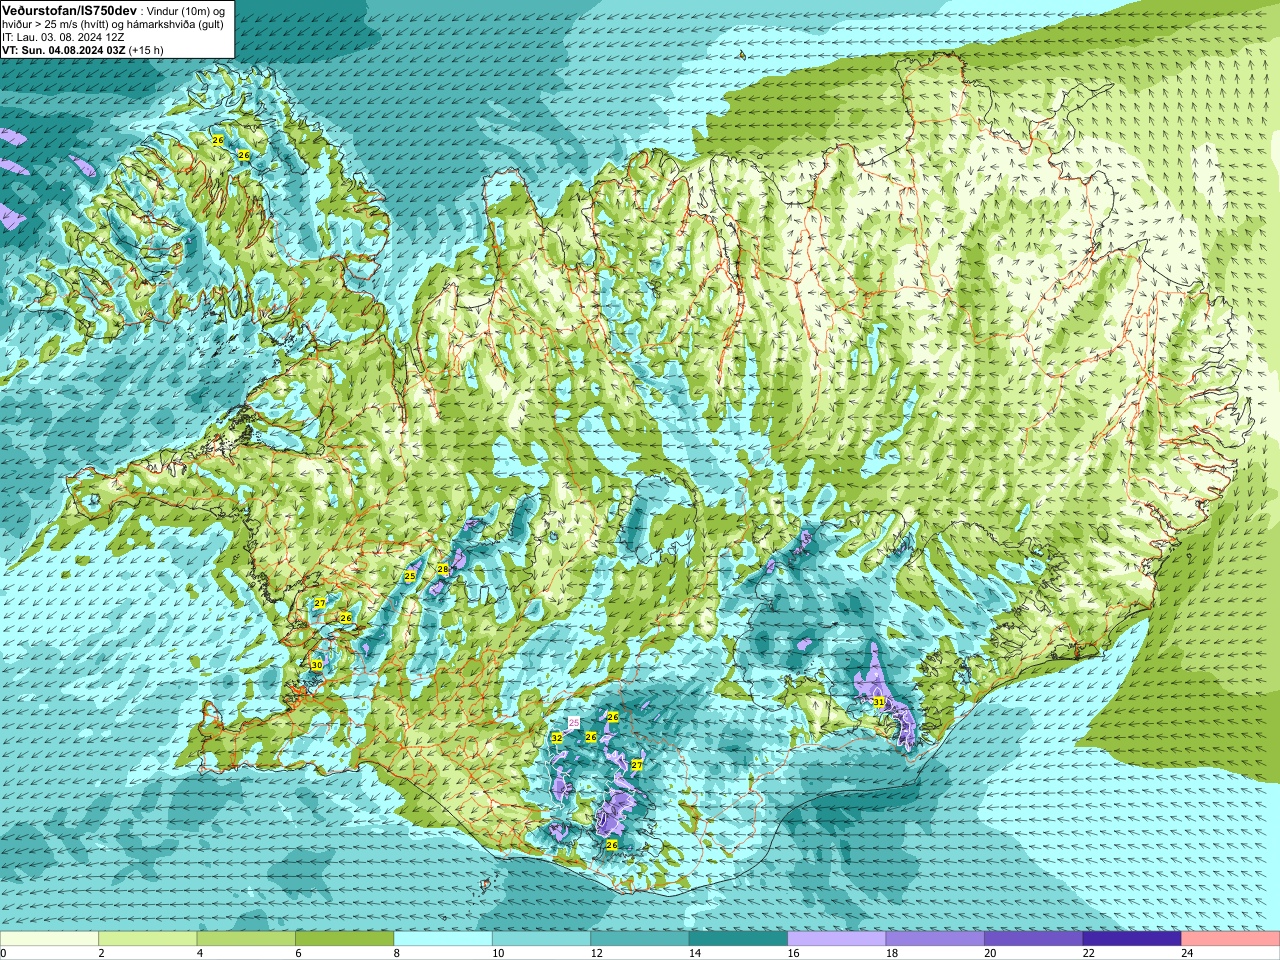Pick the 4–6 m/s green legend swatch
The width and height of the screenshot is (1280, 960).
click(246, 939)
